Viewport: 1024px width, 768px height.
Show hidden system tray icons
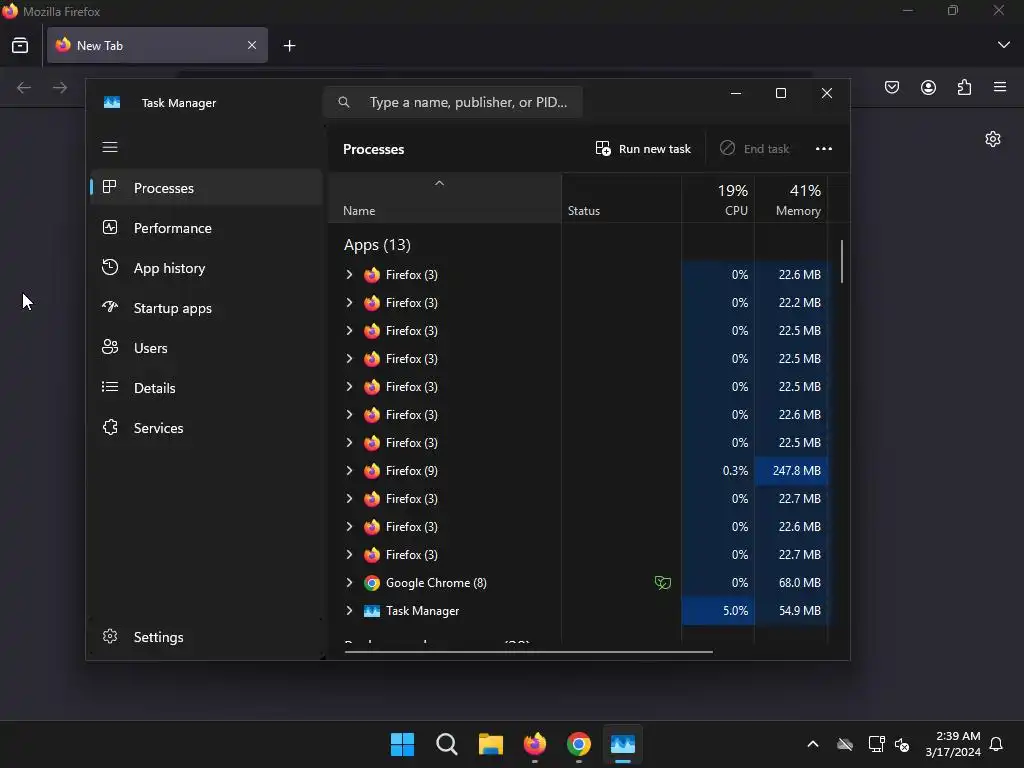(x=813, y=744)
